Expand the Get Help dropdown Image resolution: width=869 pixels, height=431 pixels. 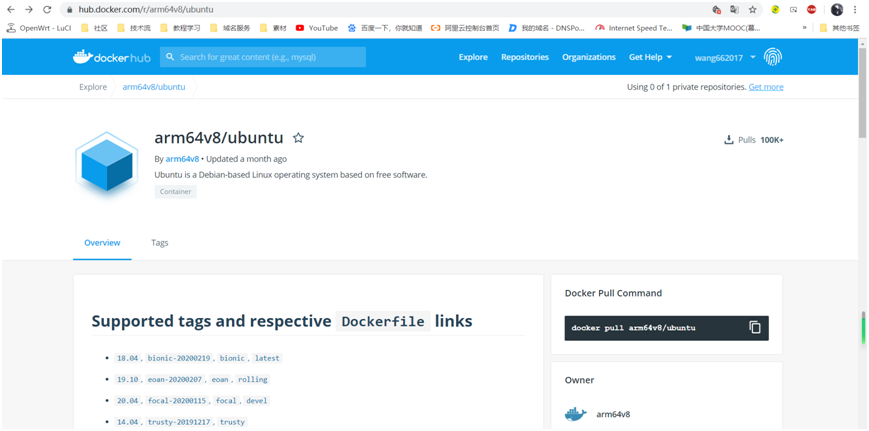[650, 57]
